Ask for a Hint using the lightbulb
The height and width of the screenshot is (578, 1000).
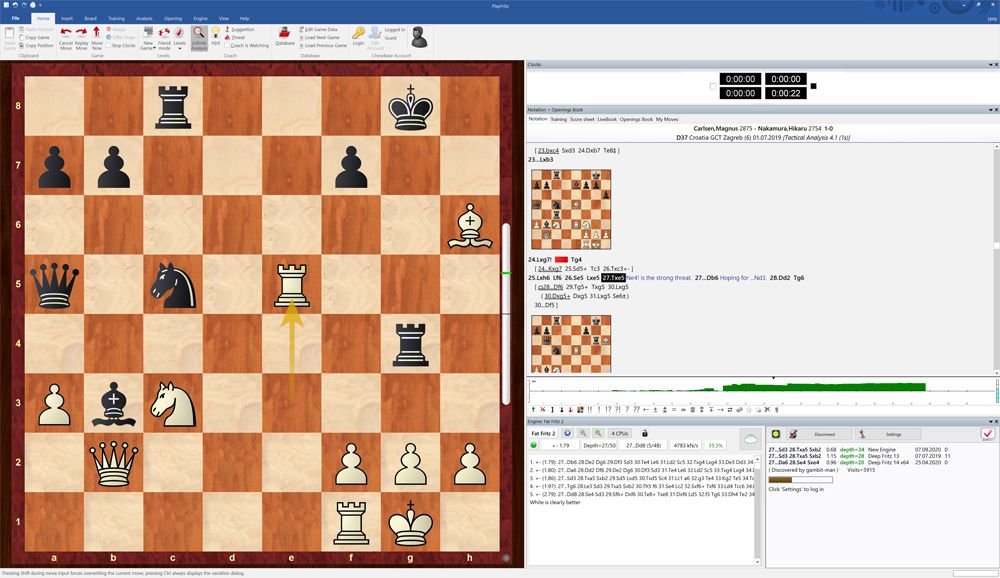click(x=215, y=35)
